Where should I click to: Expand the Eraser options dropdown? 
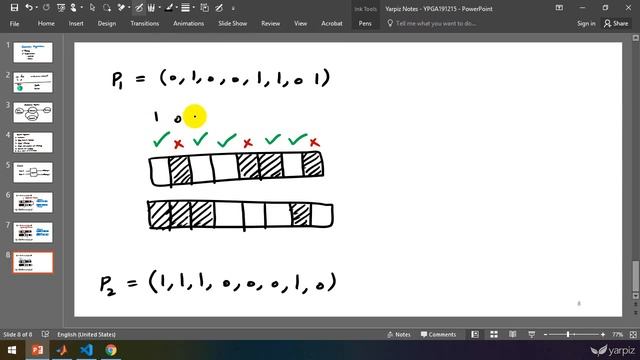[129, 8]
